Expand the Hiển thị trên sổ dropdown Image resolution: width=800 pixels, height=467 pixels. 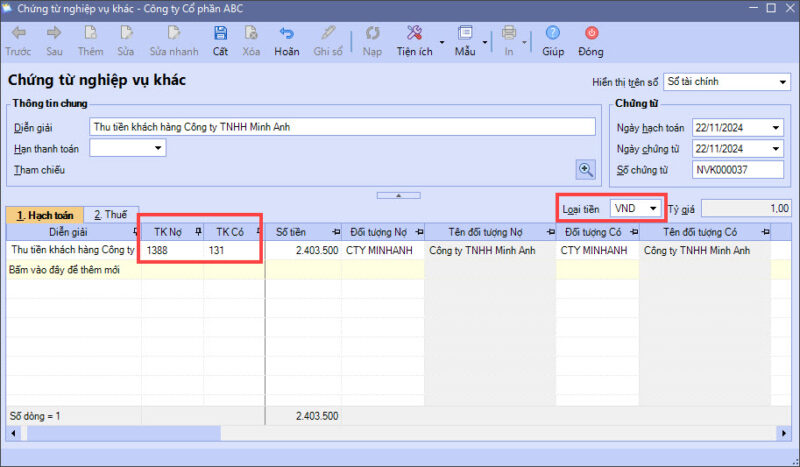[782, 82]
